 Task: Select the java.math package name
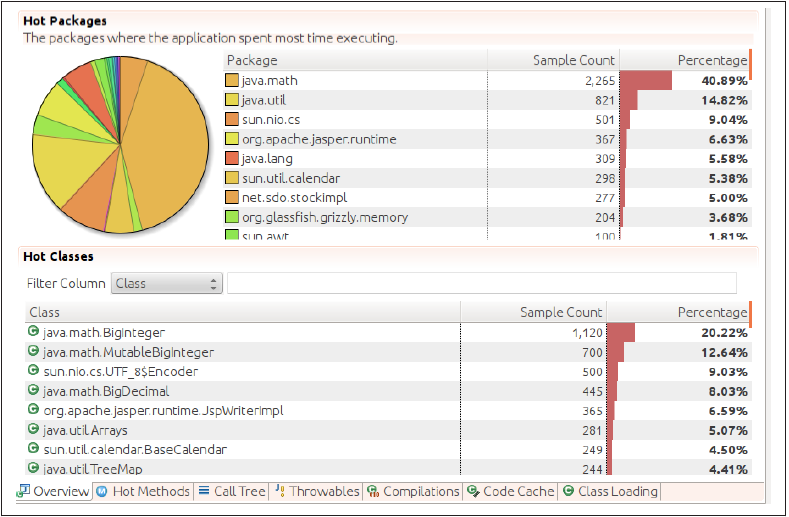(270, 81)
